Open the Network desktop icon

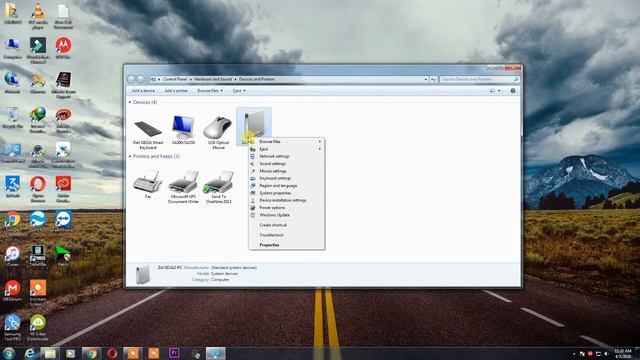click(13, 83)
